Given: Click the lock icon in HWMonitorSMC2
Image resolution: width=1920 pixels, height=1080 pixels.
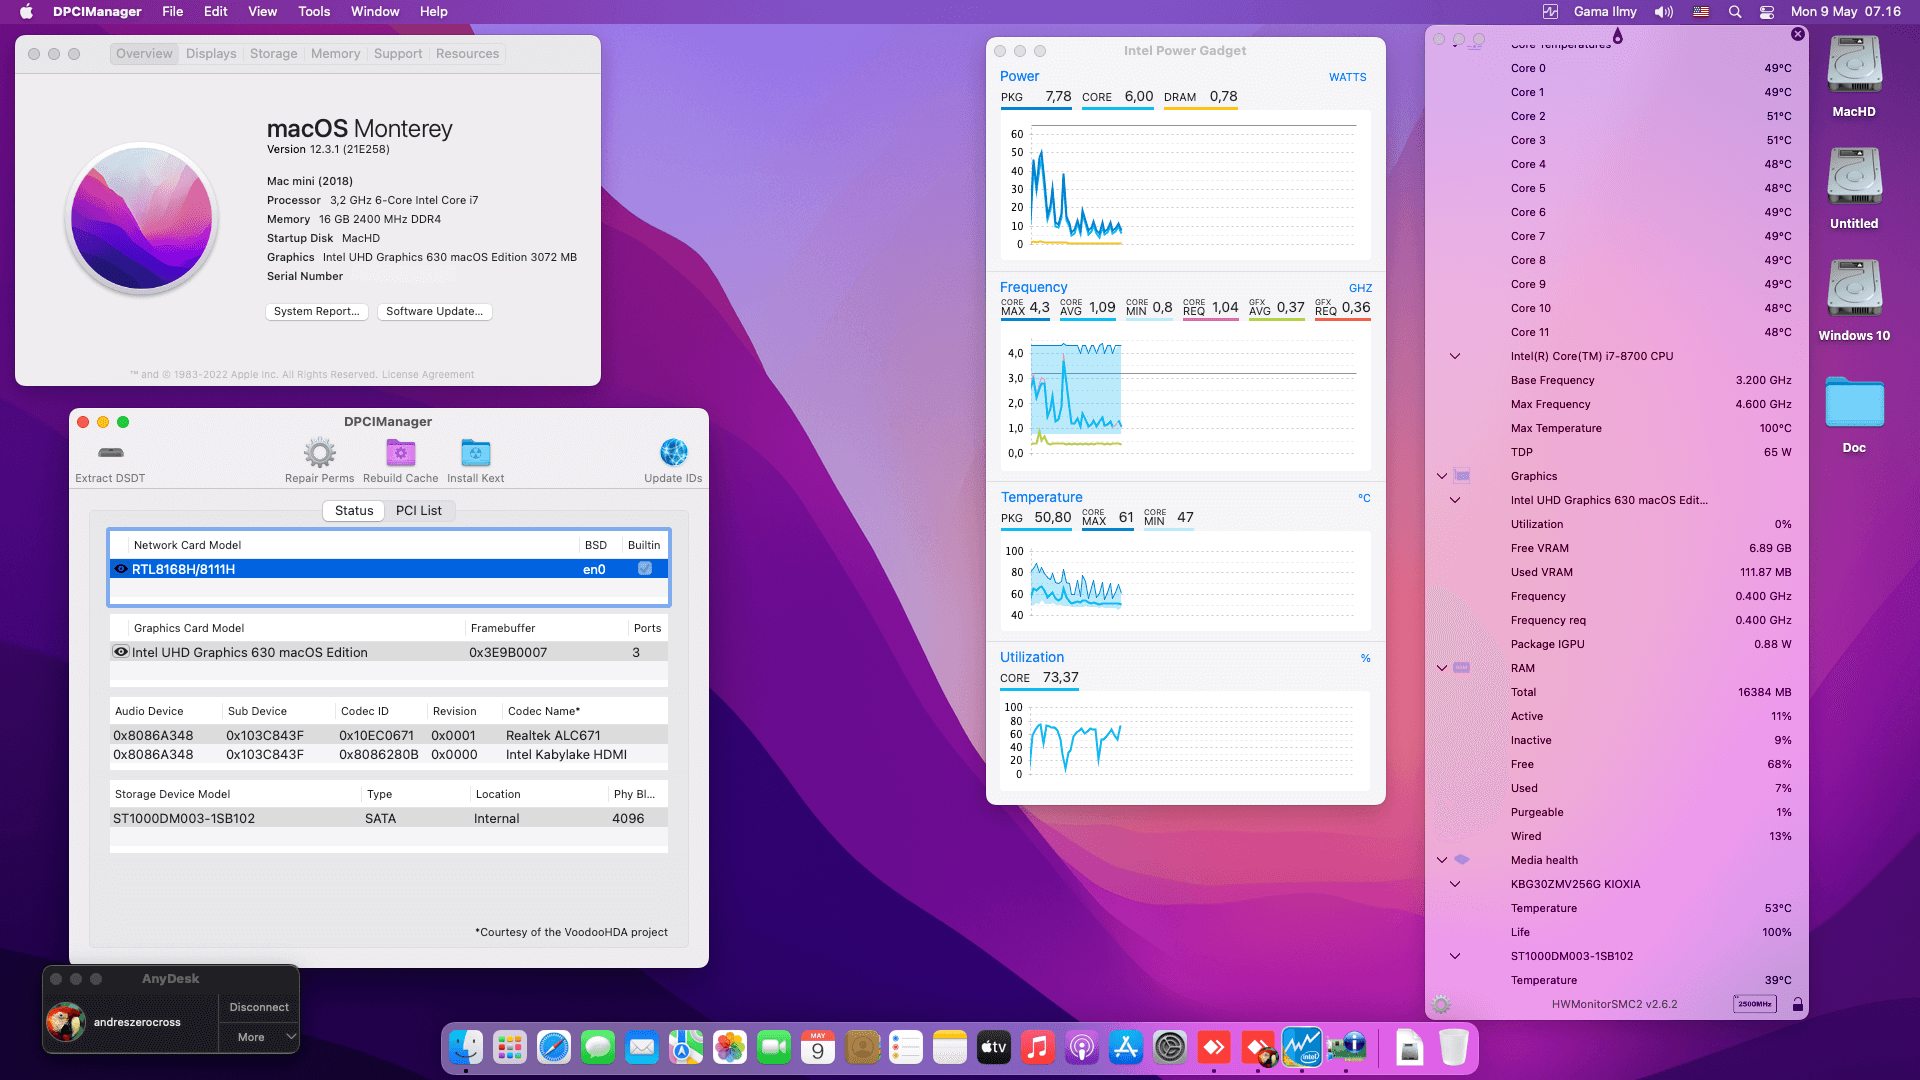Looking at the screenshot, I should pyautogui.click(x=1798, y=1004).
